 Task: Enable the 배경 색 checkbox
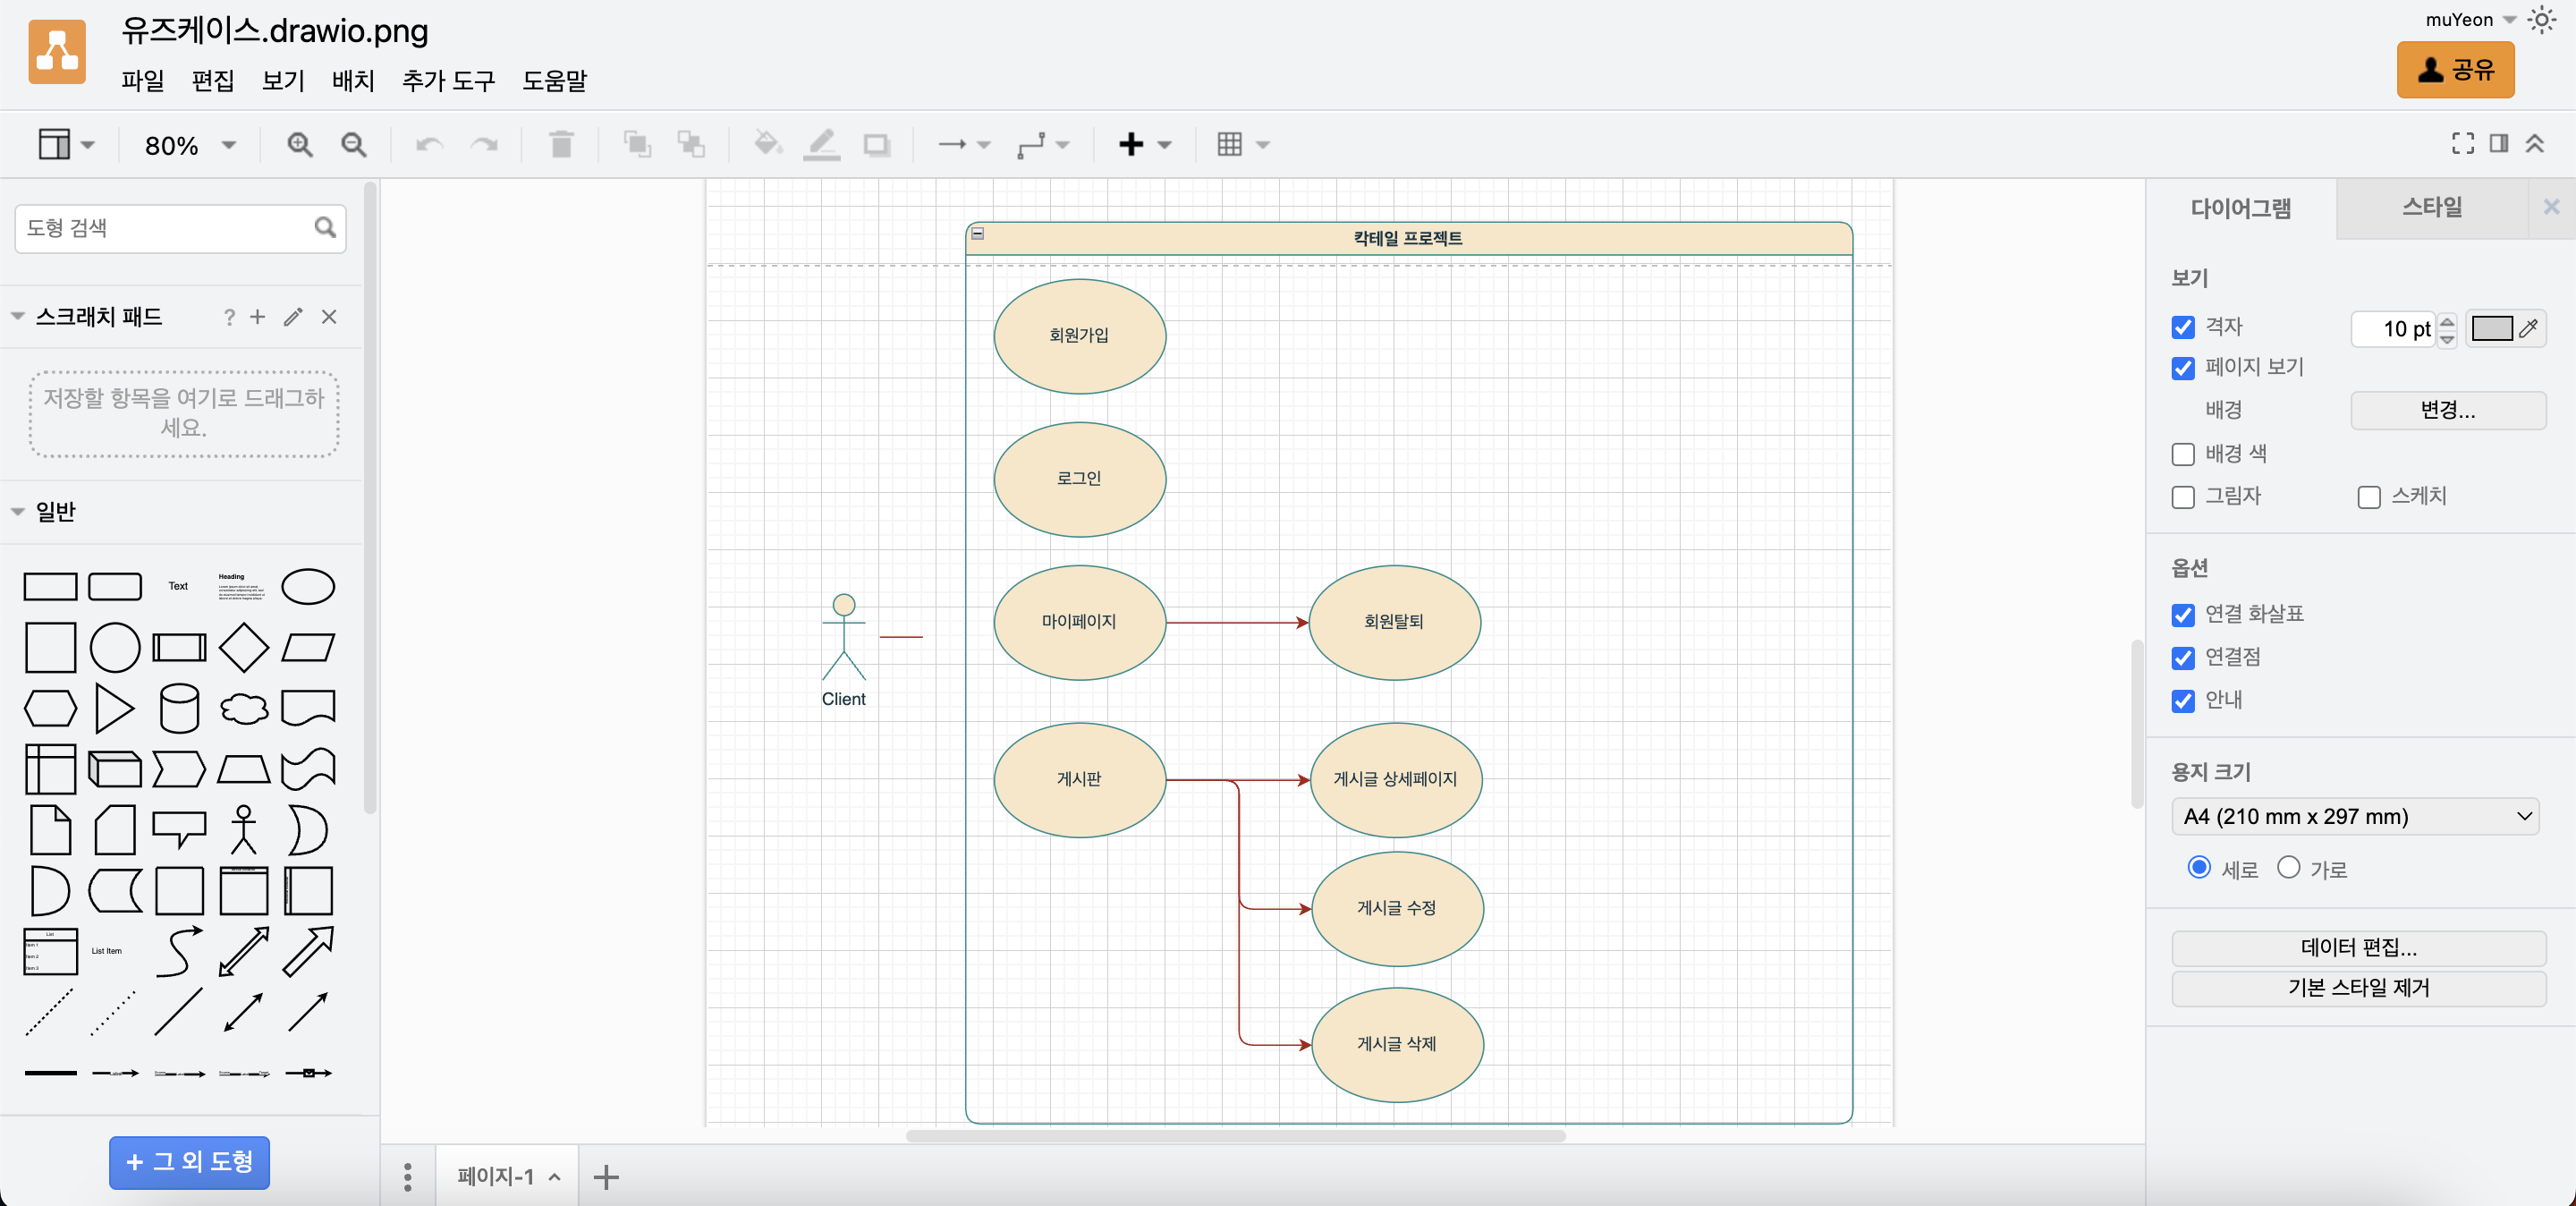2183,455
